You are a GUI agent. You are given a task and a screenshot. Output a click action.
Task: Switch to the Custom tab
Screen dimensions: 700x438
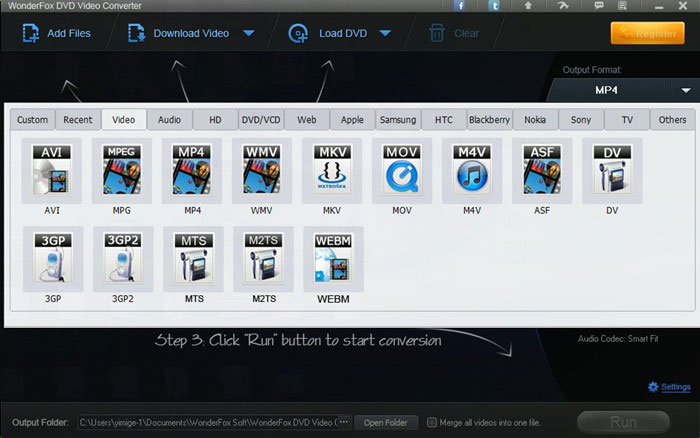click(32, 120)
